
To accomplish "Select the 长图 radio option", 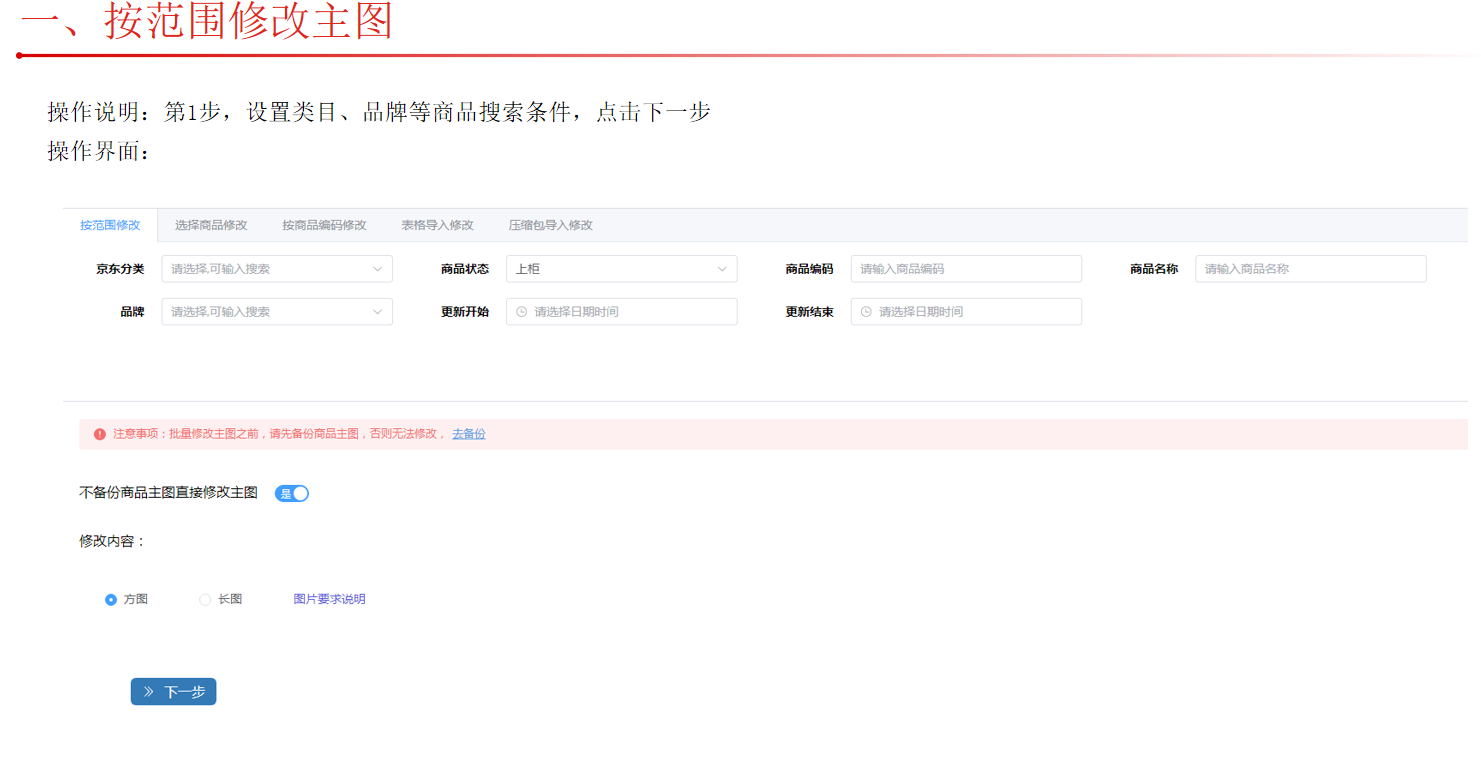I will pyautogui.click(x=205, y=600).
